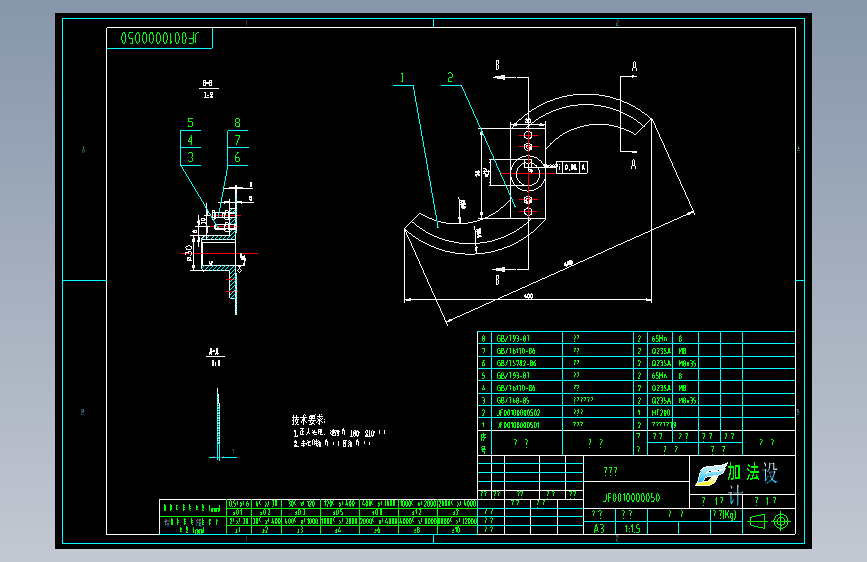Select the A-A section view title
This screenshot has width=867, height=562.
pyautogui.click(x=215, y=357)
